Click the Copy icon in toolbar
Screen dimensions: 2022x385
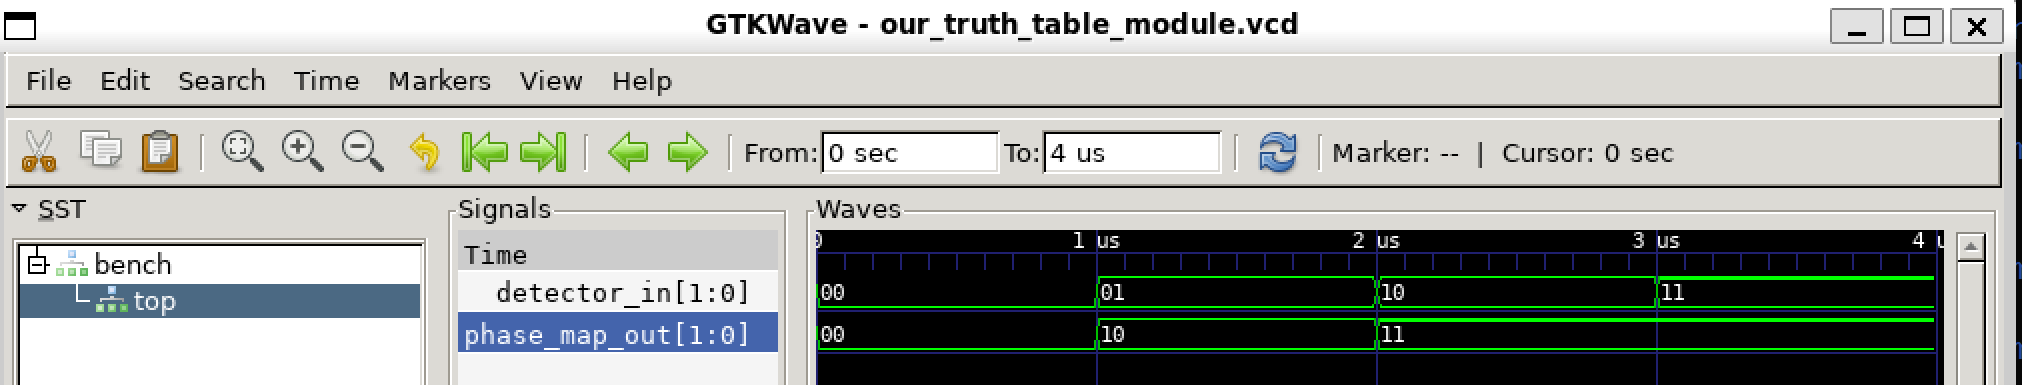tap(100, 152)
